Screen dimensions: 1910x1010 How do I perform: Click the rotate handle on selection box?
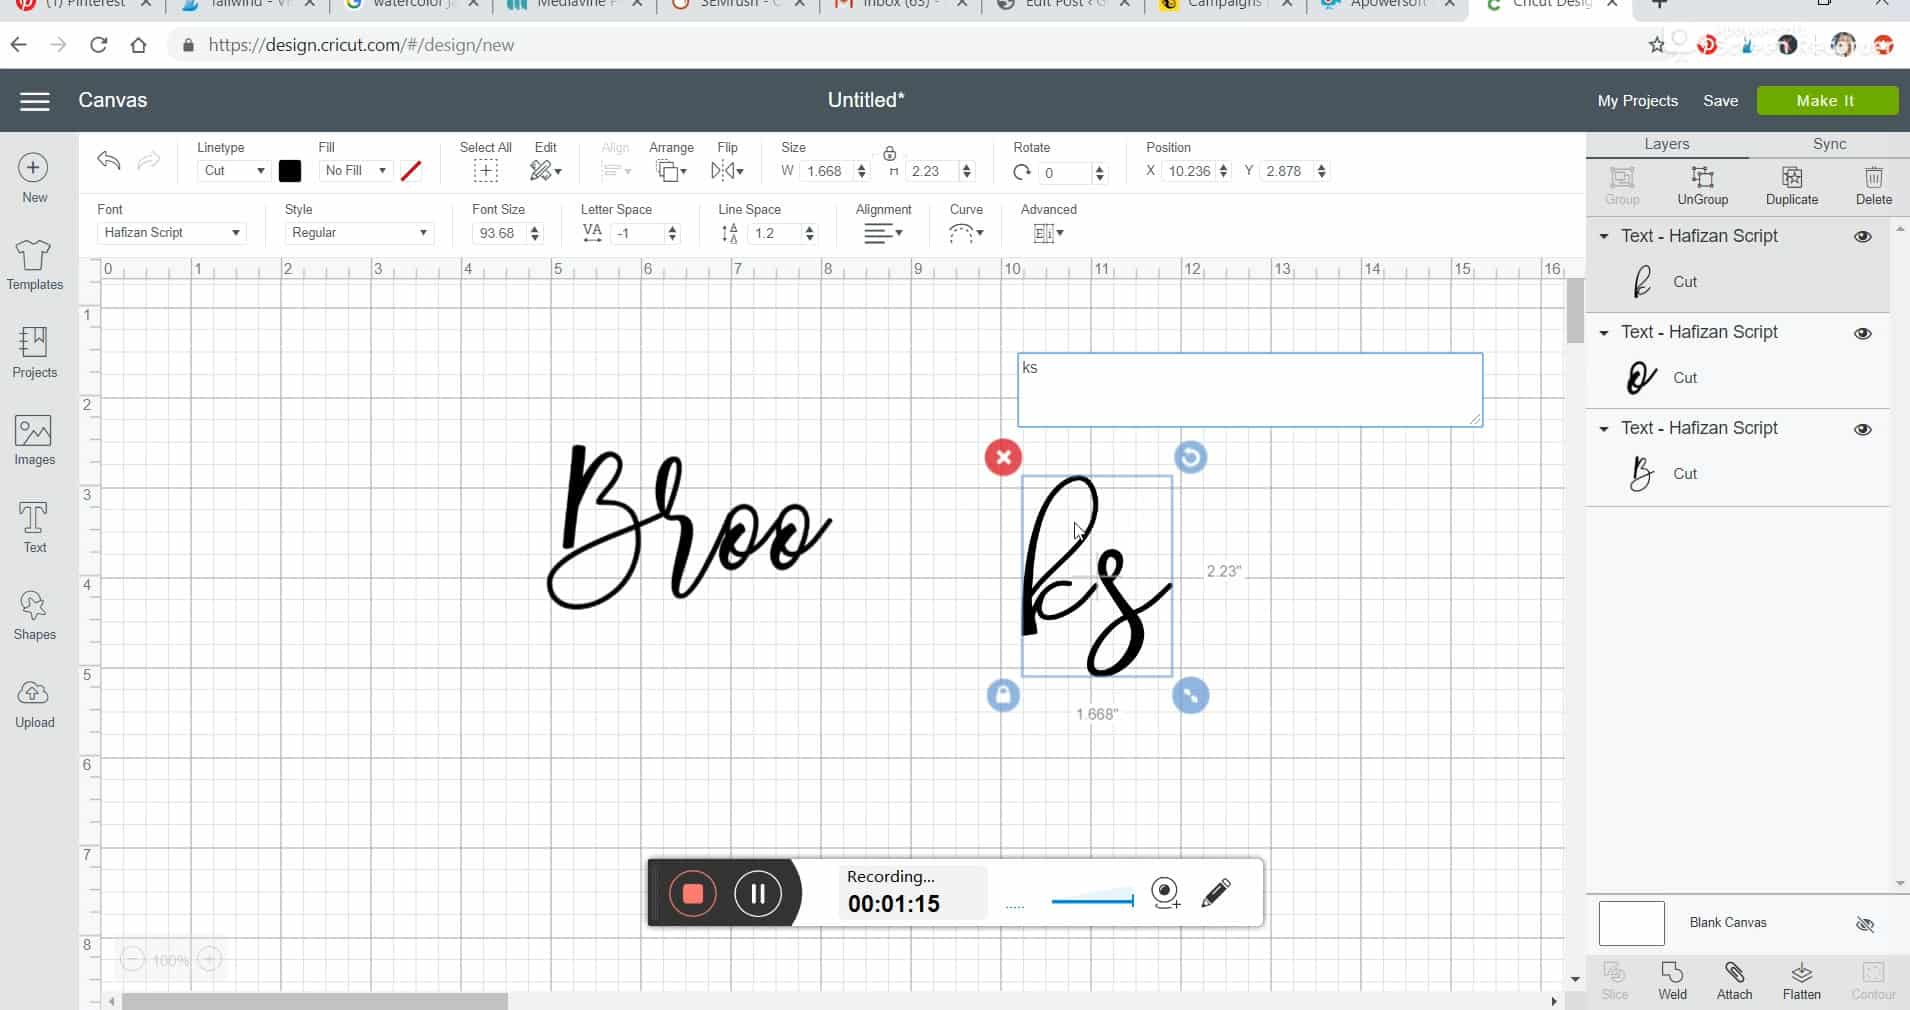pos(1190,457)
